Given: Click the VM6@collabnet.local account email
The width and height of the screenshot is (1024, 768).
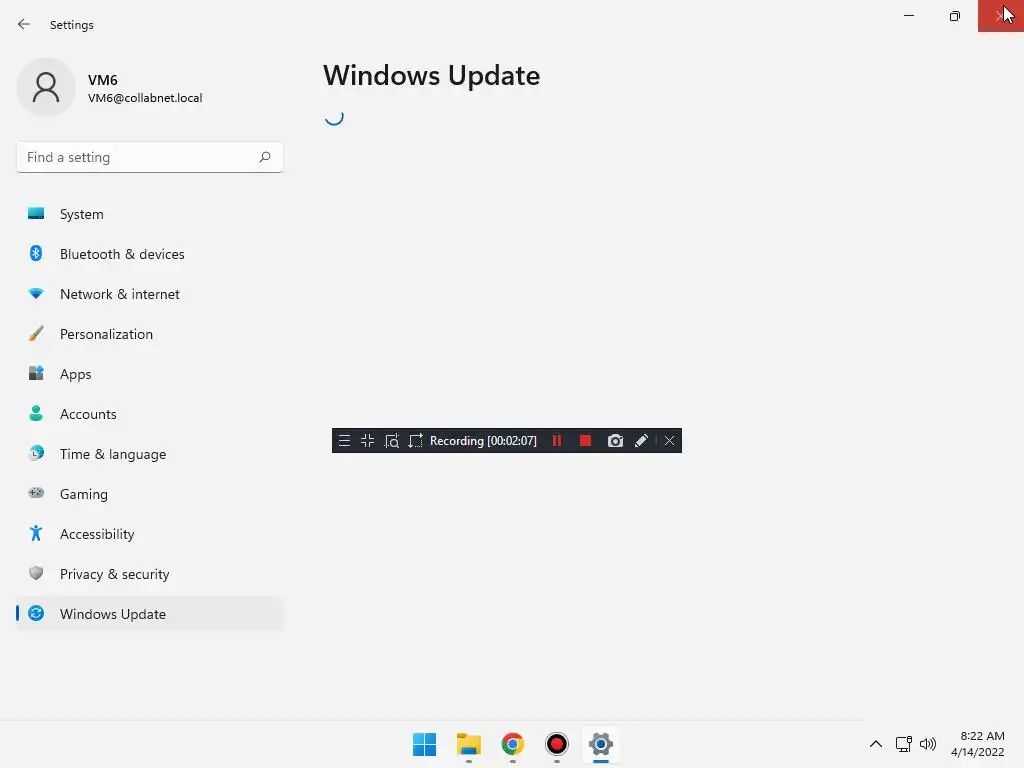Looking at the screenshot, I should [x=145, y=98].
